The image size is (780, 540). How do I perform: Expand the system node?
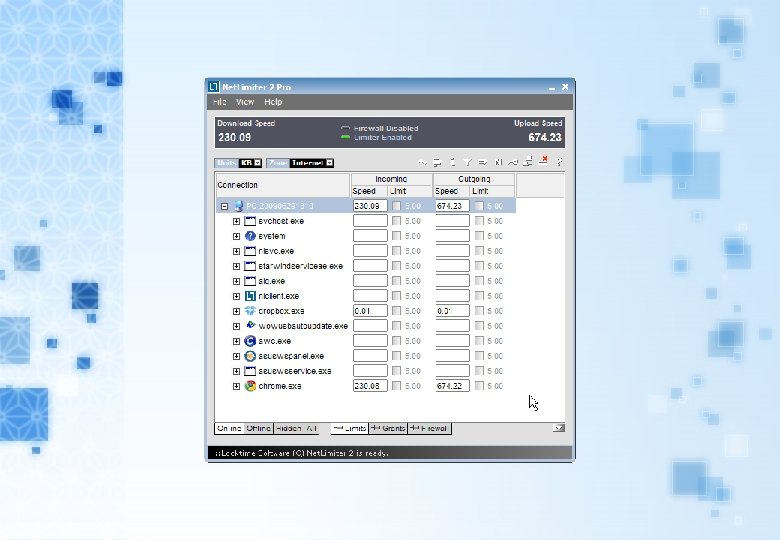pyautogui.click(x=236, y=236)
